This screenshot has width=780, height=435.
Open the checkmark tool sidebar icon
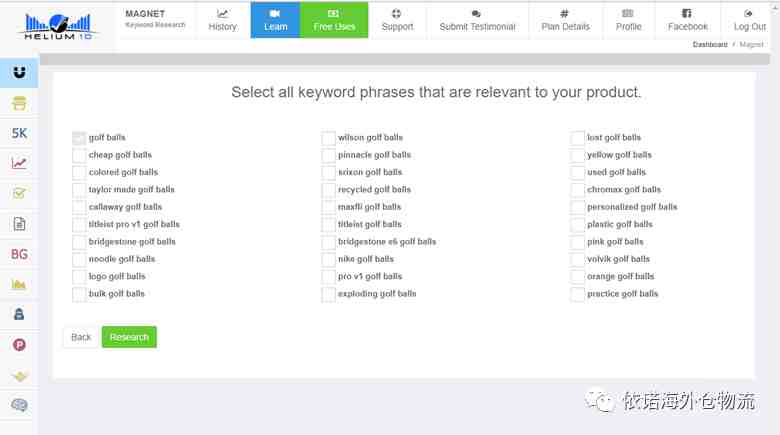(19, 194)
